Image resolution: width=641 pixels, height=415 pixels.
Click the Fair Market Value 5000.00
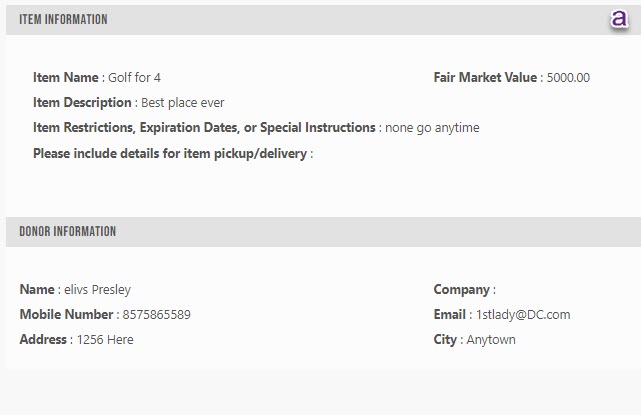(x=568, y=78)
